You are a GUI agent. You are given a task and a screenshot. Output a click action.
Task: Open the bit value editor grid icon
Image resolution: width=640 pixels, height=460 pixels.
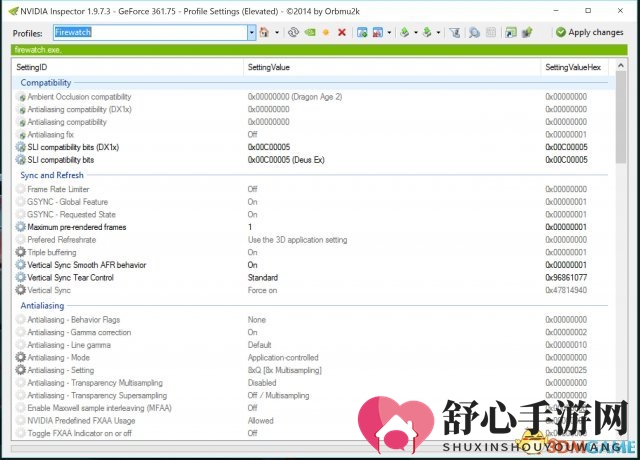491,32
